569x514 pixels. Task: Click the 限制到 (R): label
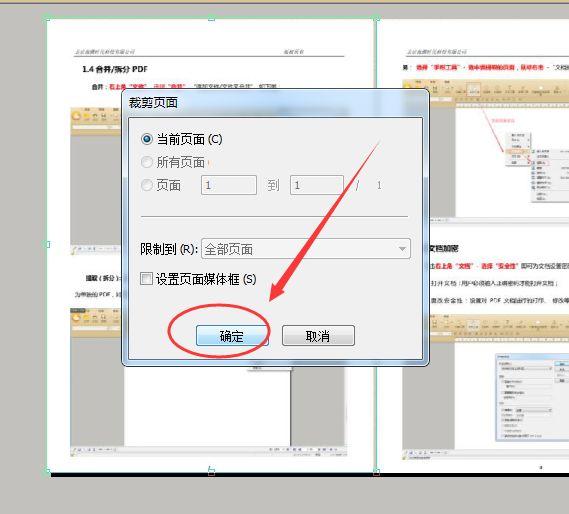(169, 249)
